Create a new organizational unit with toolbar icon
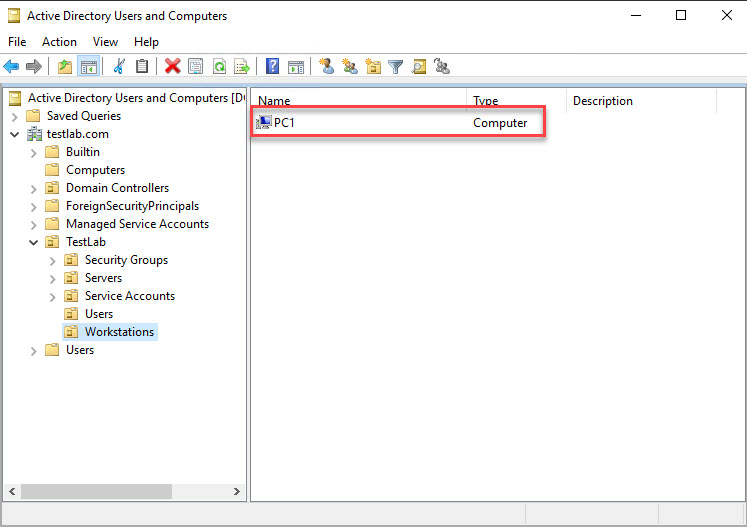 pos(373,66)
